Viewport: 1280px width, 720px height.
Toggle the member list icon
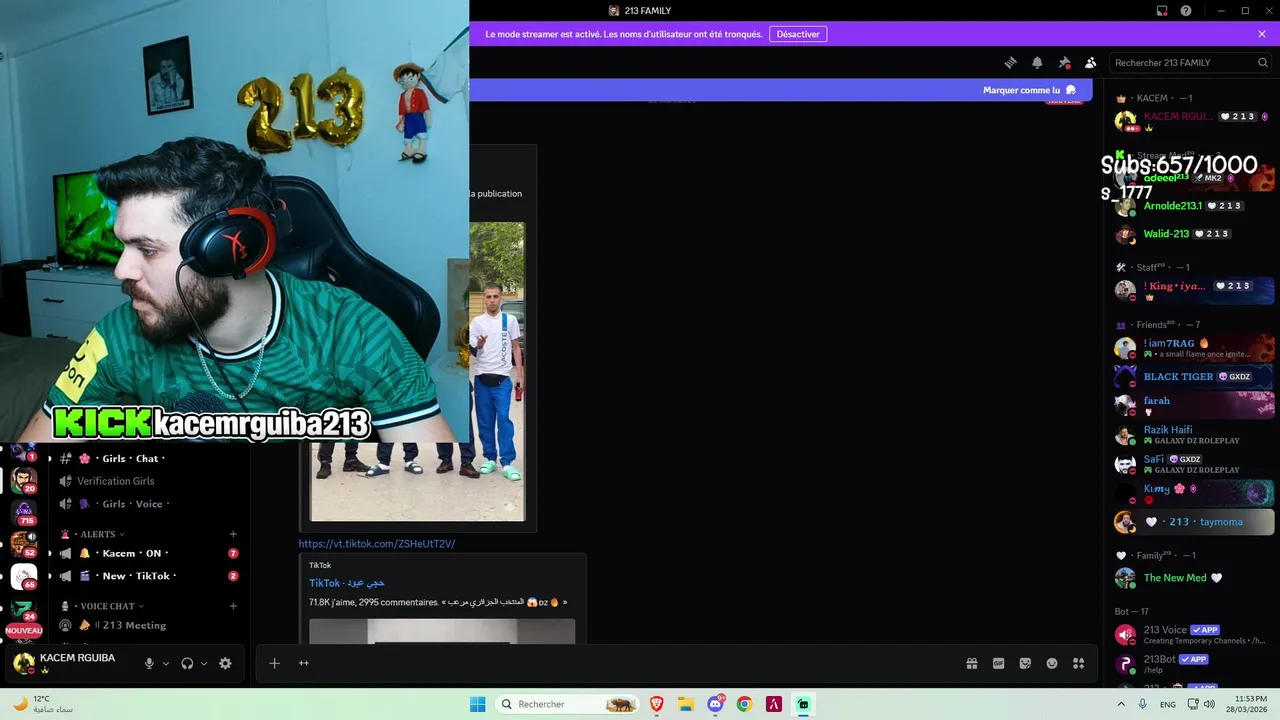click(1091, 62)
